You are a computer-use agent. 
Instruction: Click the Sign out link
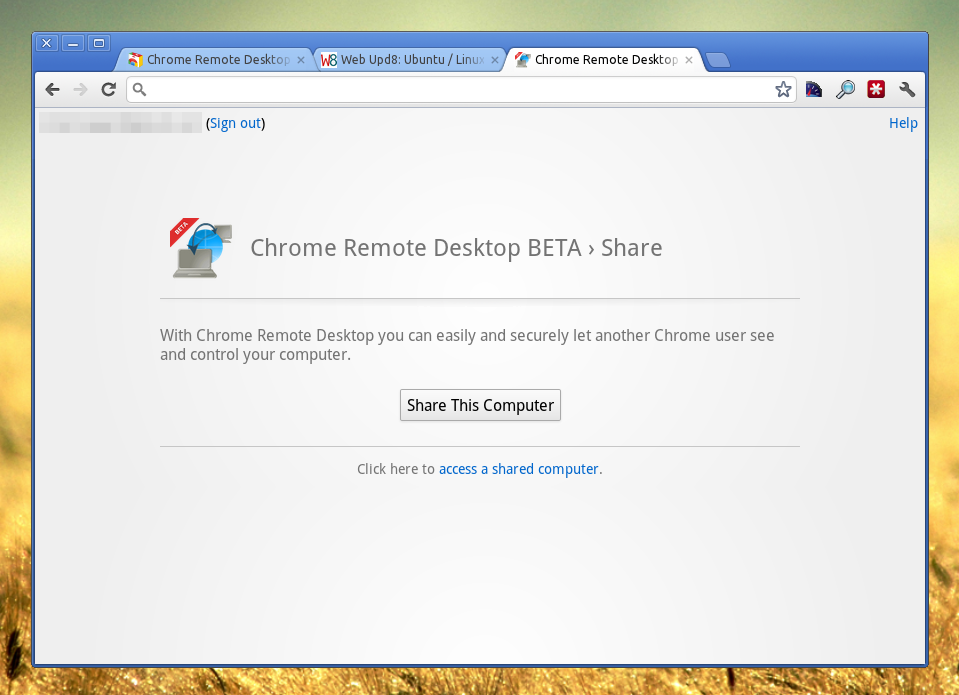tap(235, 124)
